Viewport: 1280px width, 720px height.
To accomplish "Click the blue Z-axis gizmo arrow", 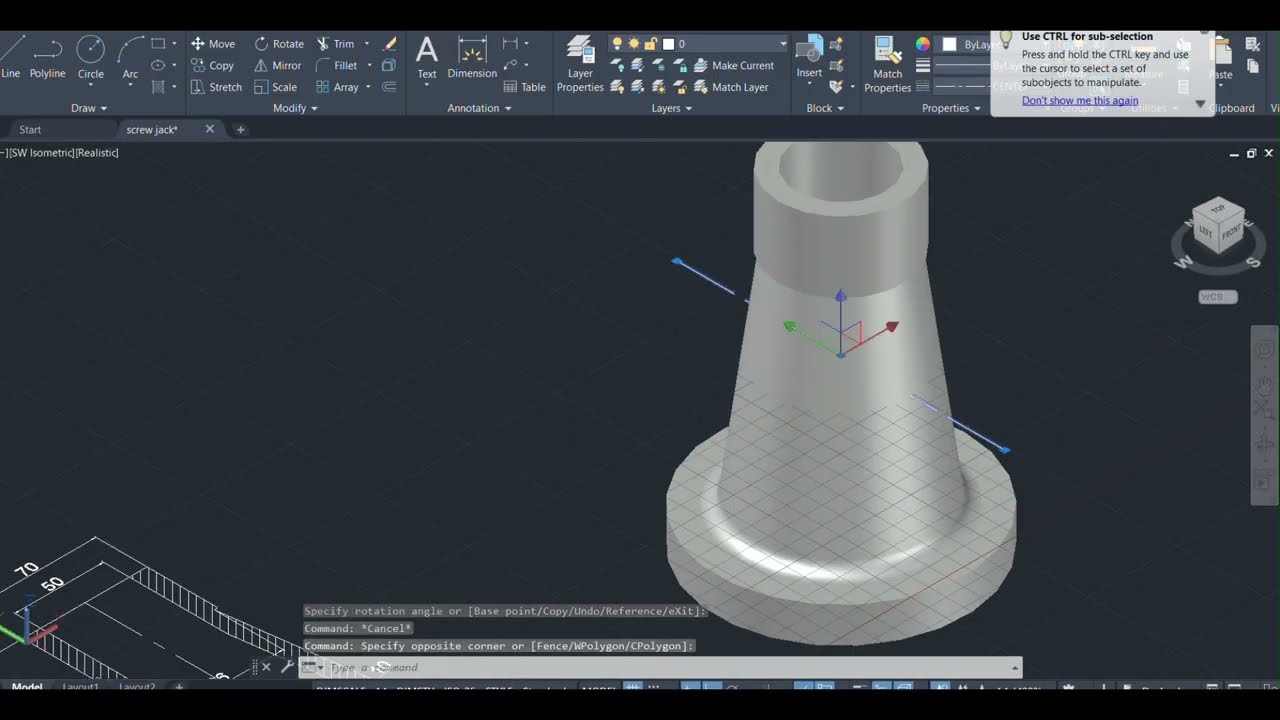I will pyautogui.click(x=841, y=297).
